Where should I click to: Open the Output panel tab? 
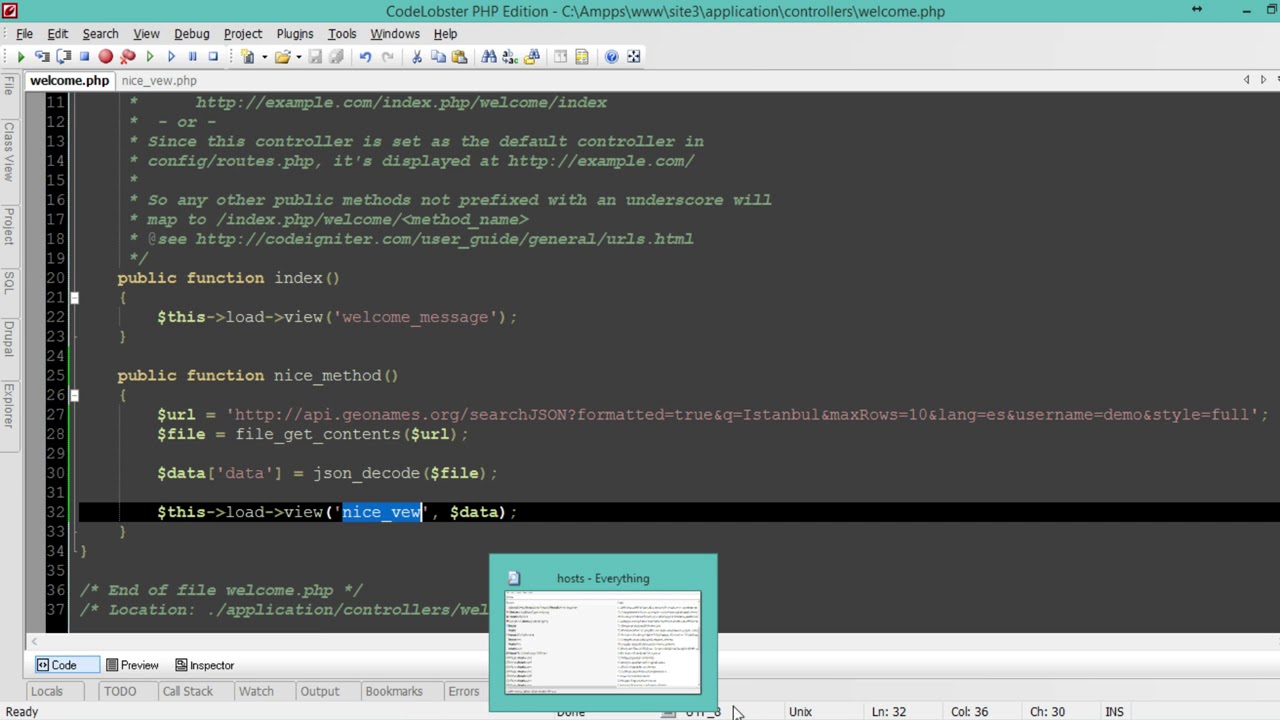320,691
